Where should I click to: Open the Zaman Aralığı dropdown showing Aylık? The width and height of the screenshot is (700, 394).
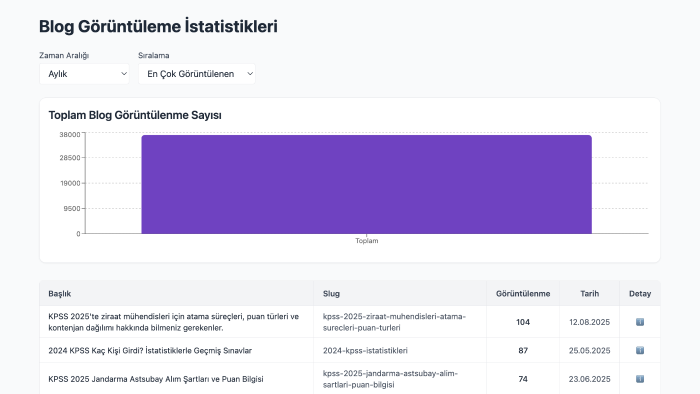[x=84, y=74]
